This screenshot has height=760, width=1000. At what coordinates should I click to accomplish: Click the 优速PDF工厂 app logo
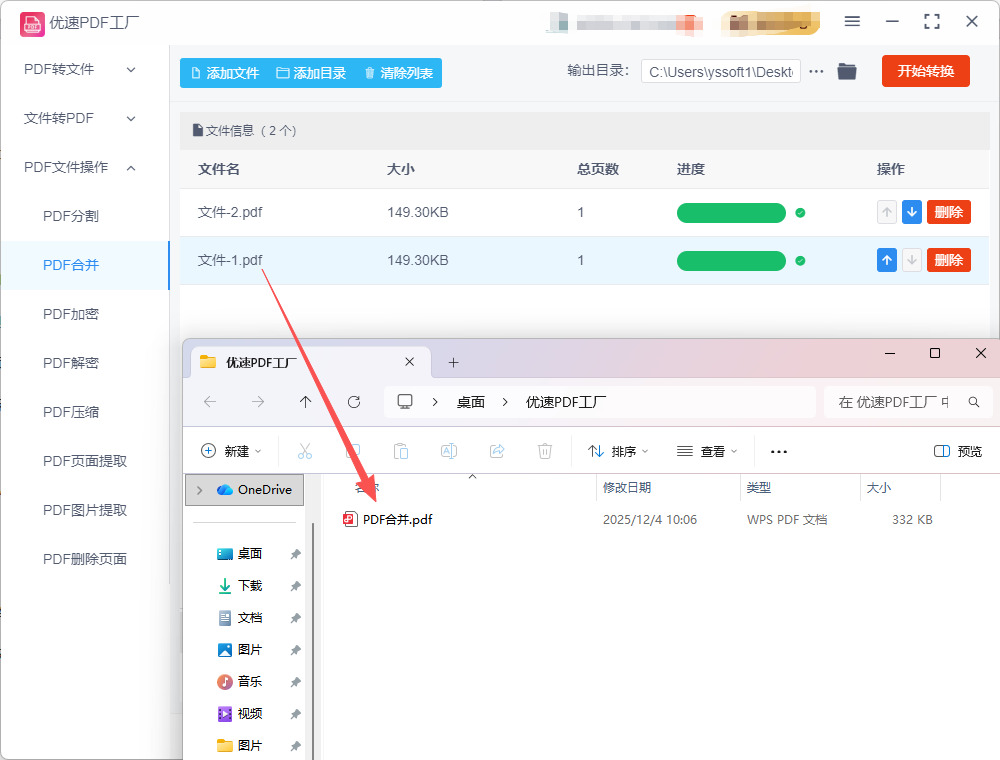32,24
